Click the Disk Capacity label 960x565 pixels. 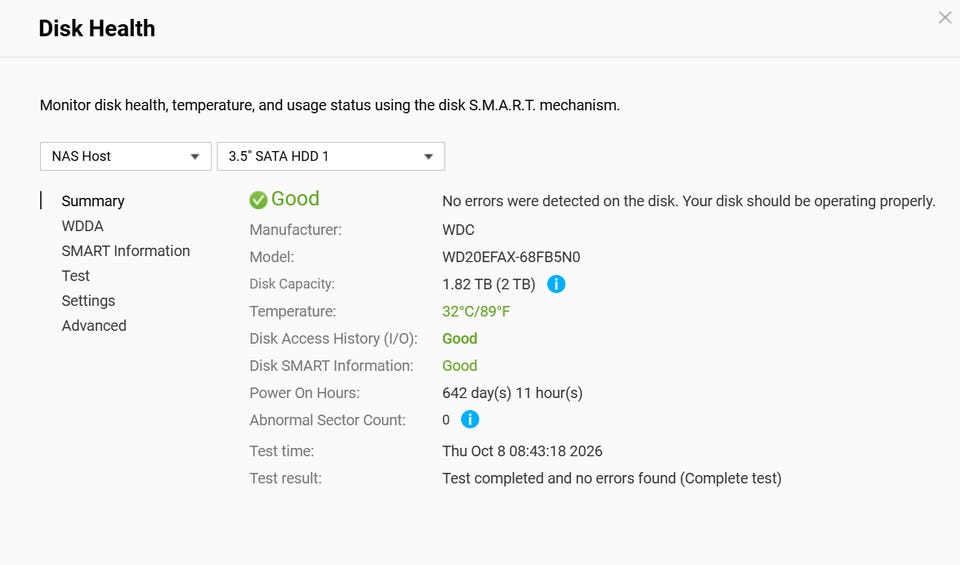pyautogui.click(x=292, y=284)
